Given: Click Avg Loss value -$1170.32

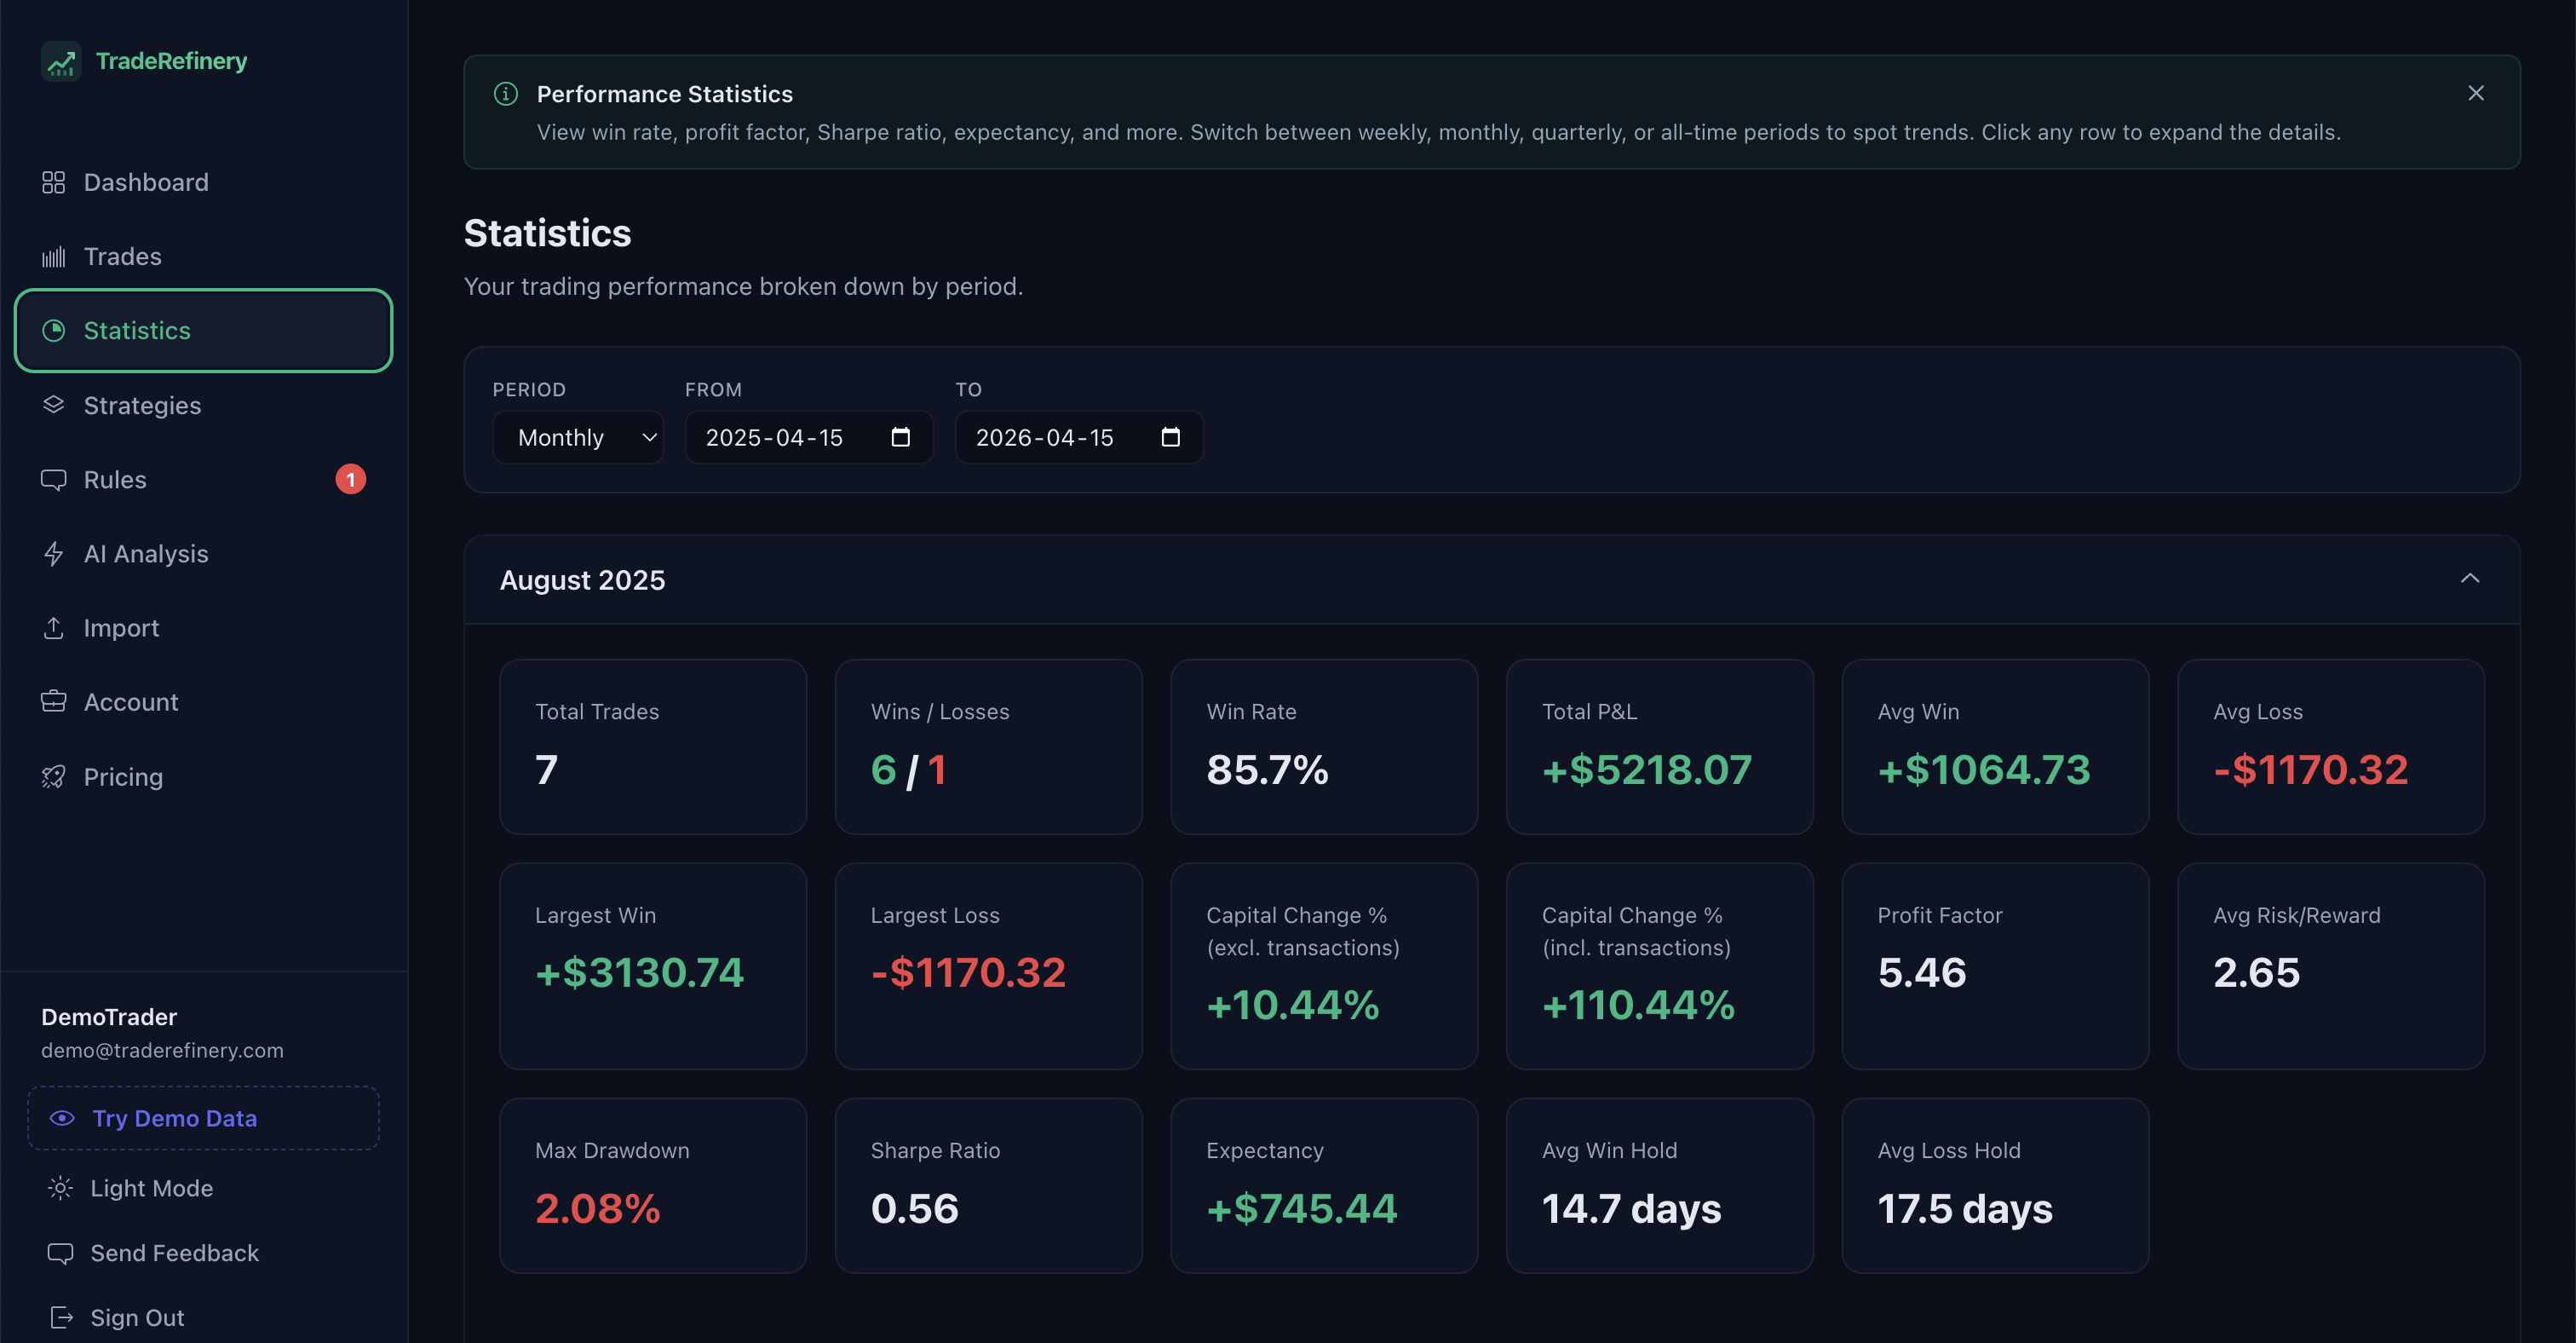Looking at the screenshot, I should tap(2310, 770).
